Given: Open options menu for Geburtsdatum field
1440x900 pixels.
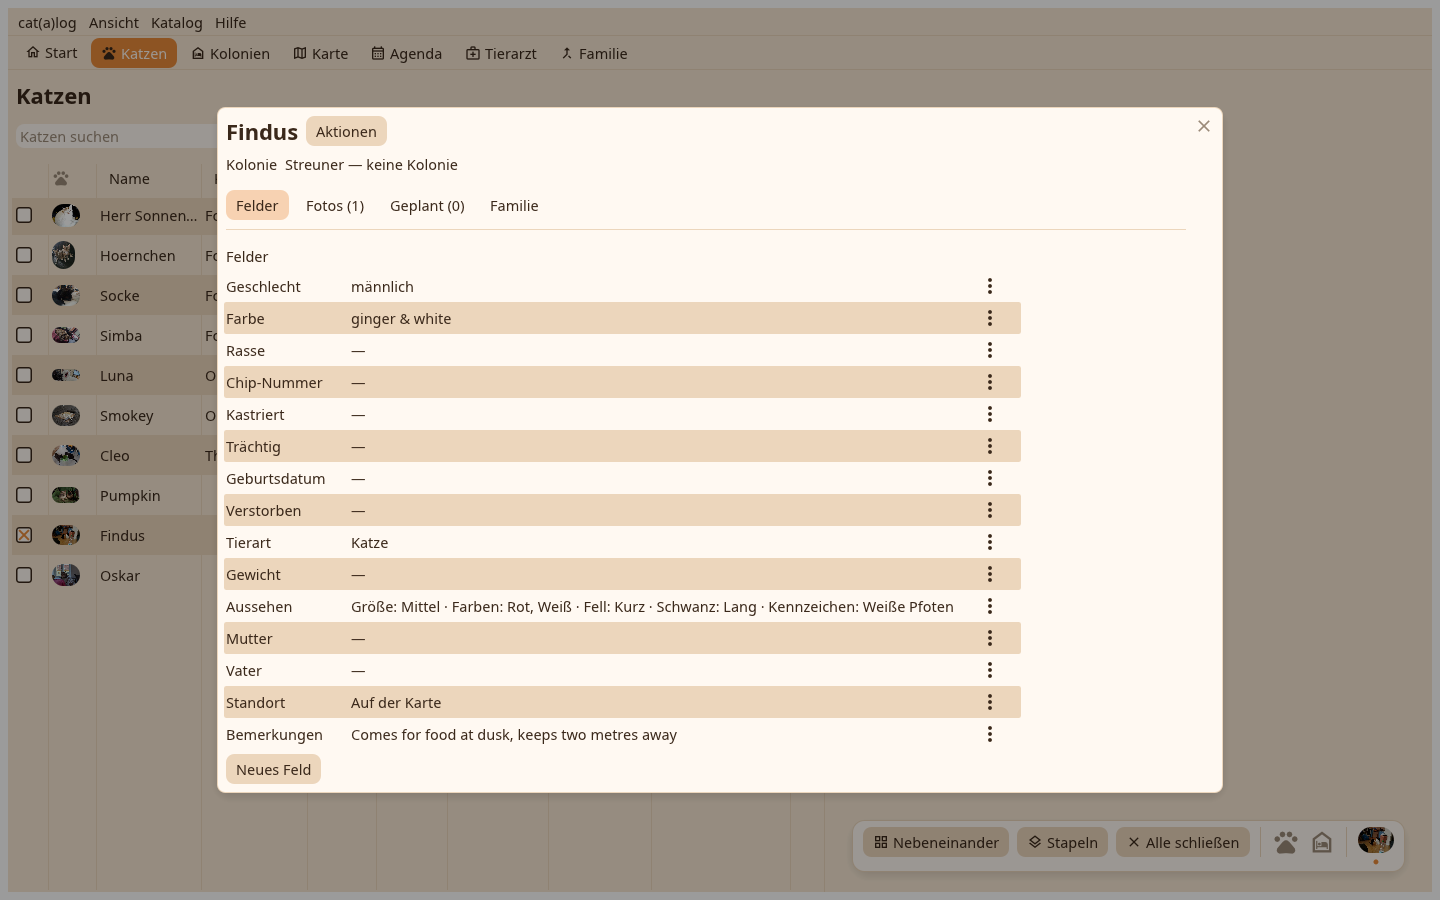Looking at the screenshot, I should pos(990,478).
